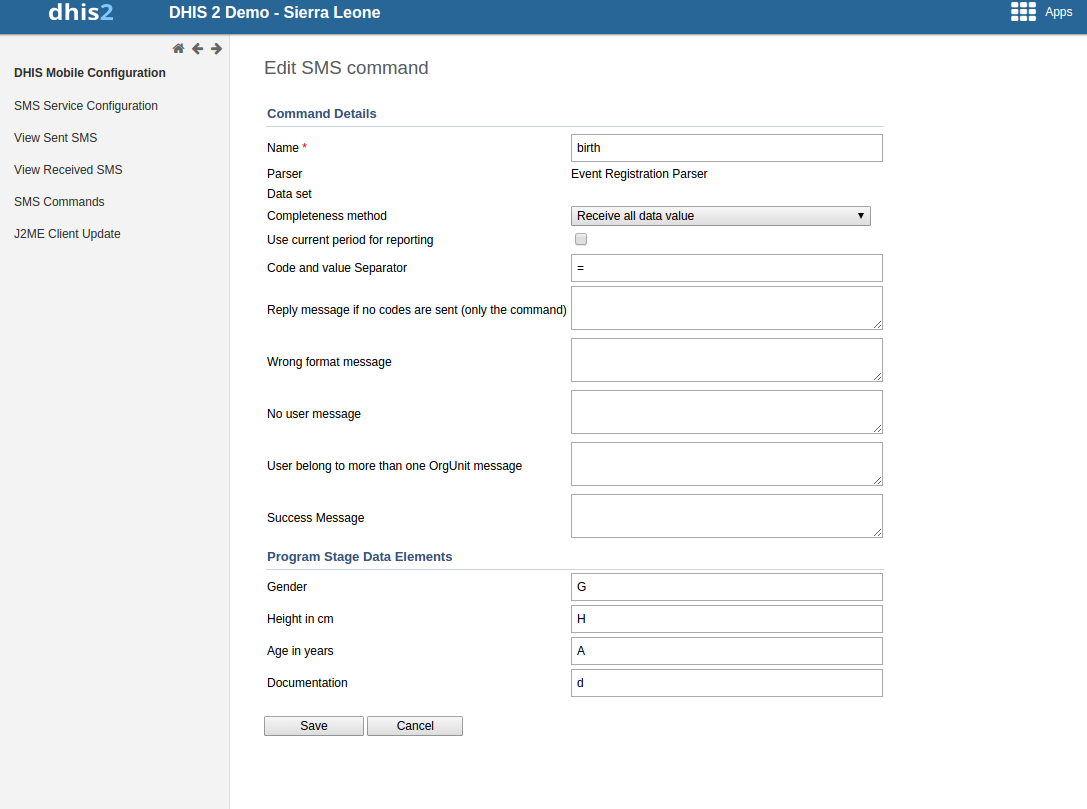The width and height of the screenshot is (1087, 809).
Task: Open J2ME Client Update page
Action: [67, 234]
